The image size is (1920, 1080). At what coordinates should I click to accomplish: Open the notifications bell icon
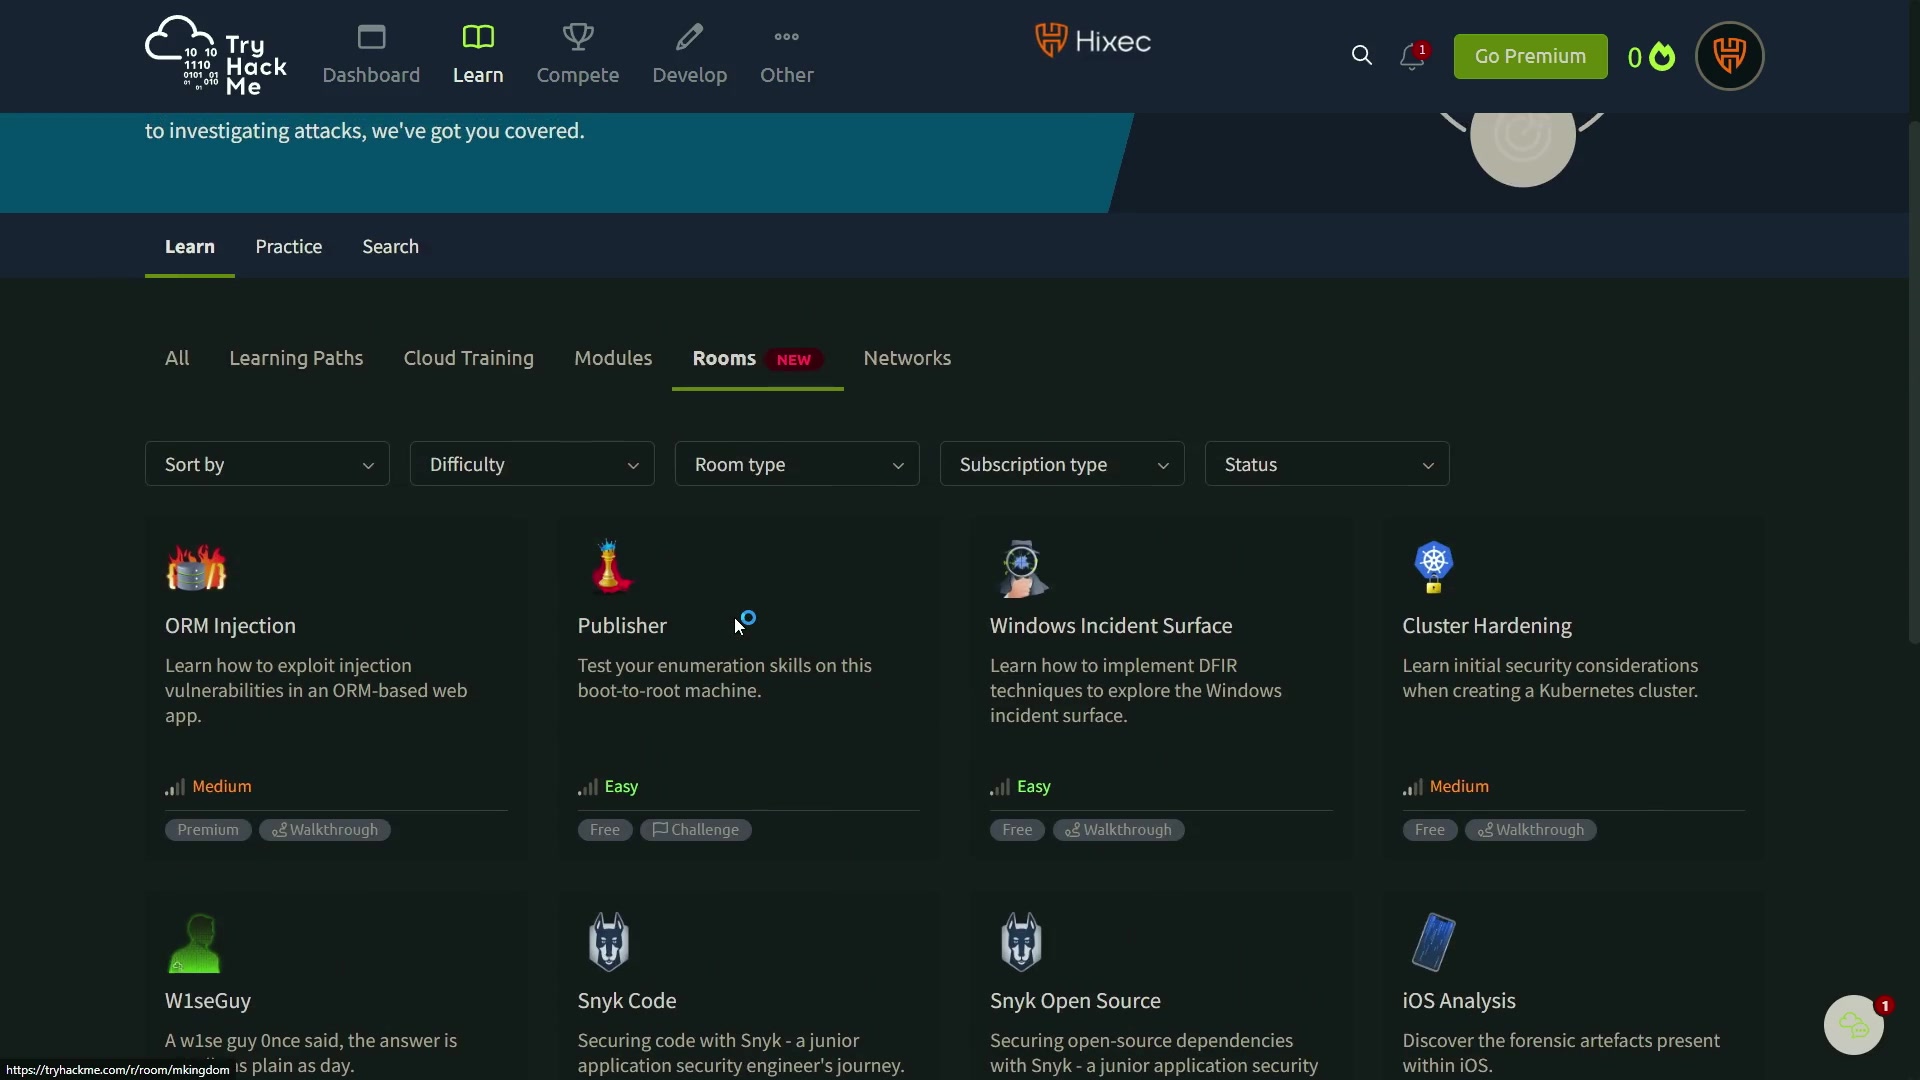click(1411, 57)
